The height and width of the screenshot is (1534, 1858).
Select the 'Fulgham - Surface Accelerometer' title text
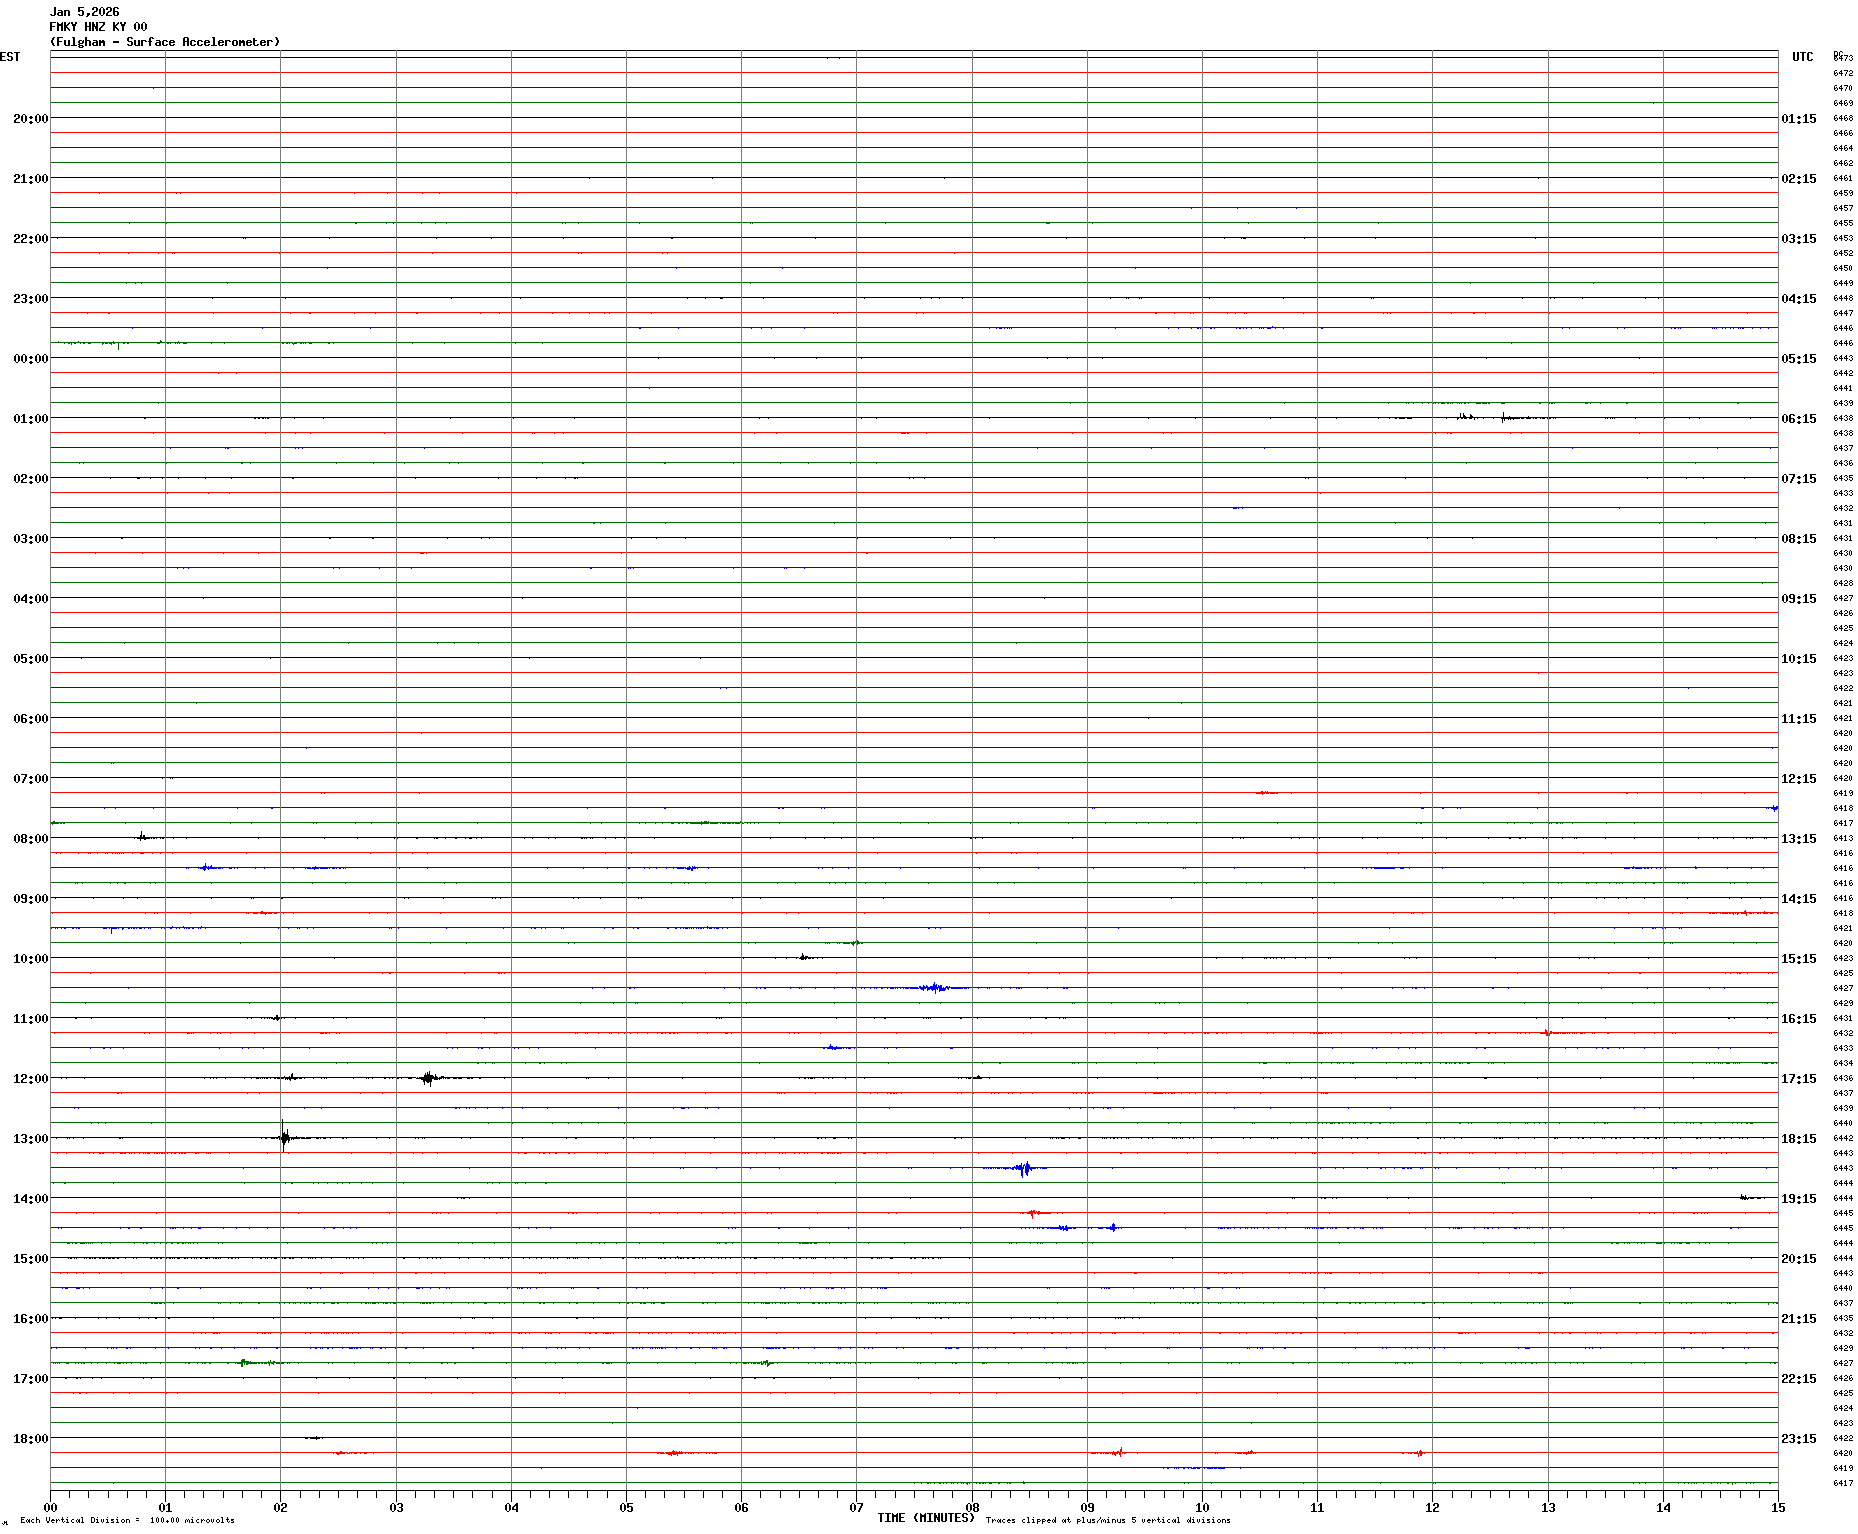click(x=165, y=42)
